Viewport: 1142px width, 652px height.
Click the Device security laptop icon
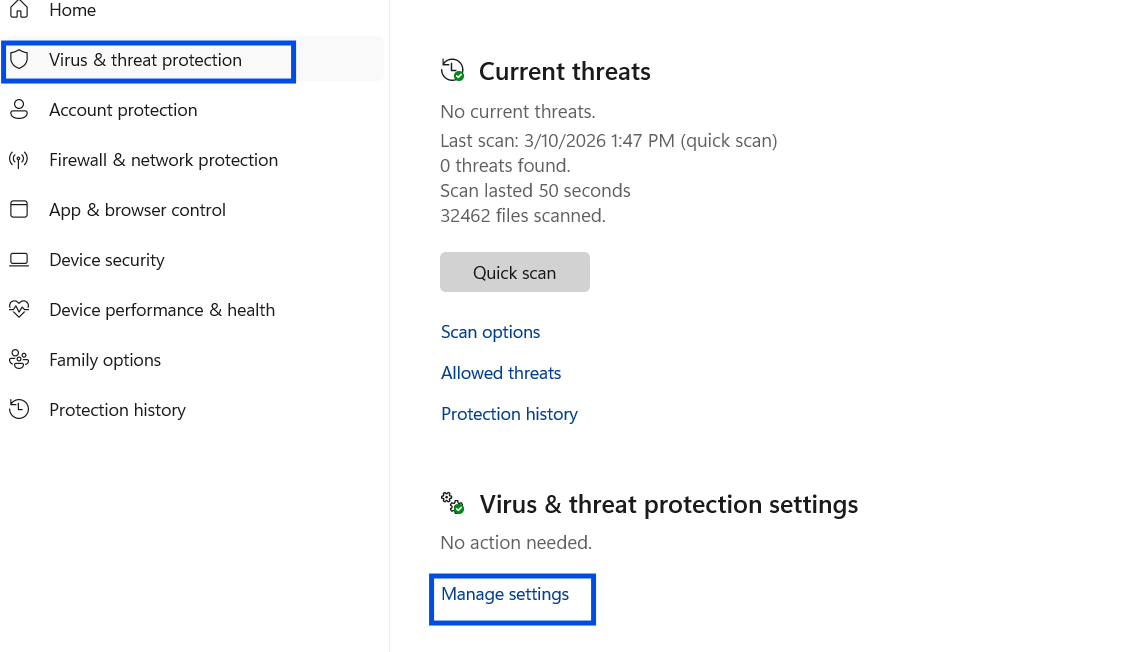tap(18, 260)
